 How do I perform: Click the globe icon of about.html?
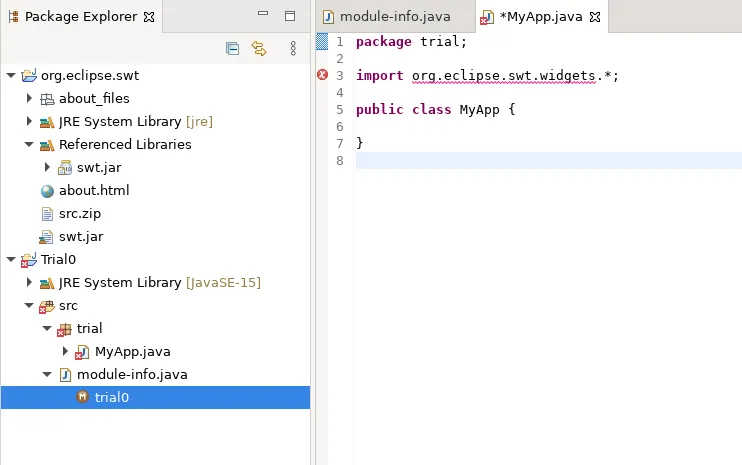click(47, 191)
